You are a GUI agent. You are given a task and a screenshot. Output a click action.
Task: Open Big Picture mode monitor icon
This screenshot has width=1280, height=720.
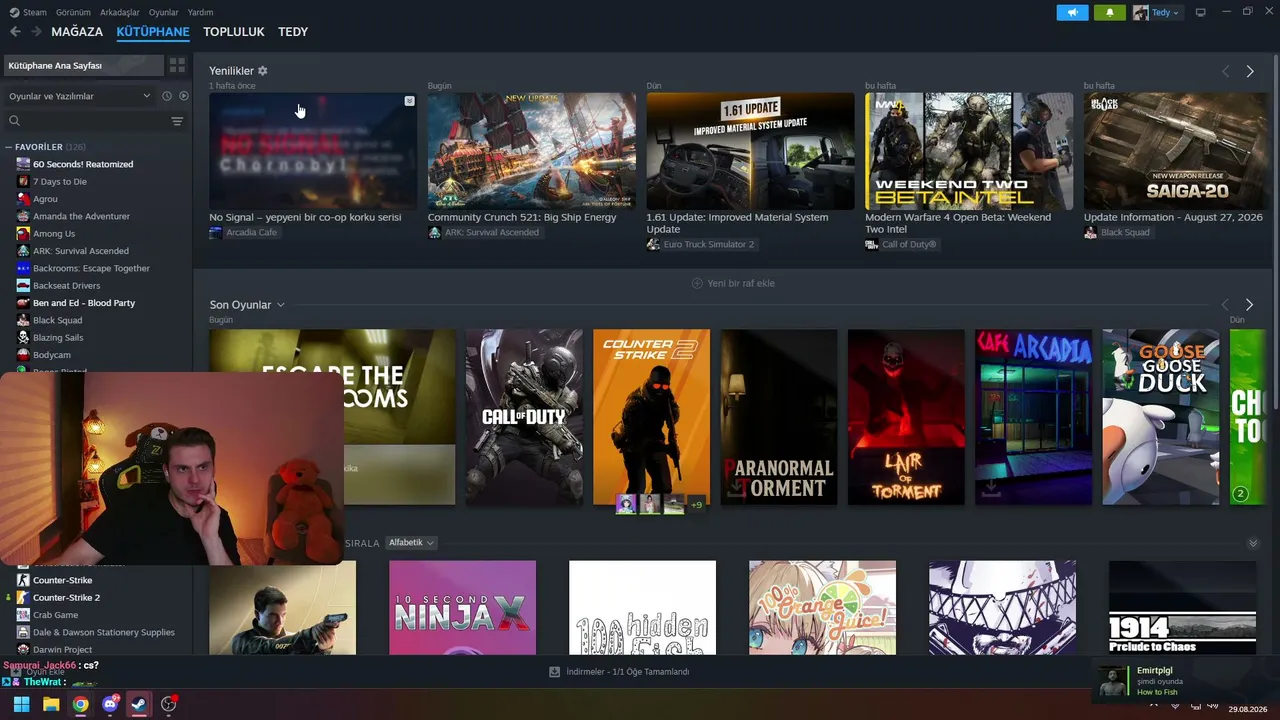(x=1200, y=12)
